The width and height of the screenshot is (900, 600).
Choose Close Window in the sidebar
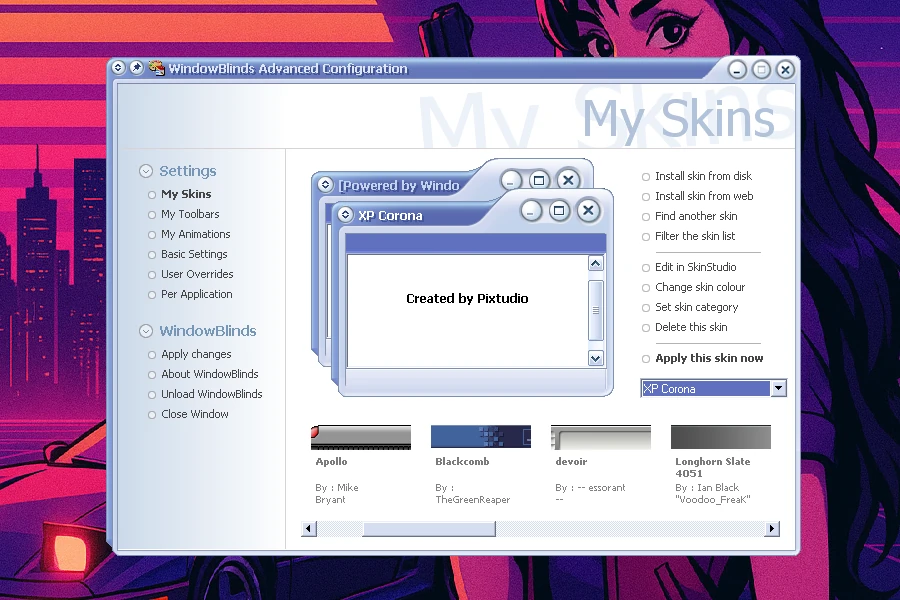tap(195, 415)
